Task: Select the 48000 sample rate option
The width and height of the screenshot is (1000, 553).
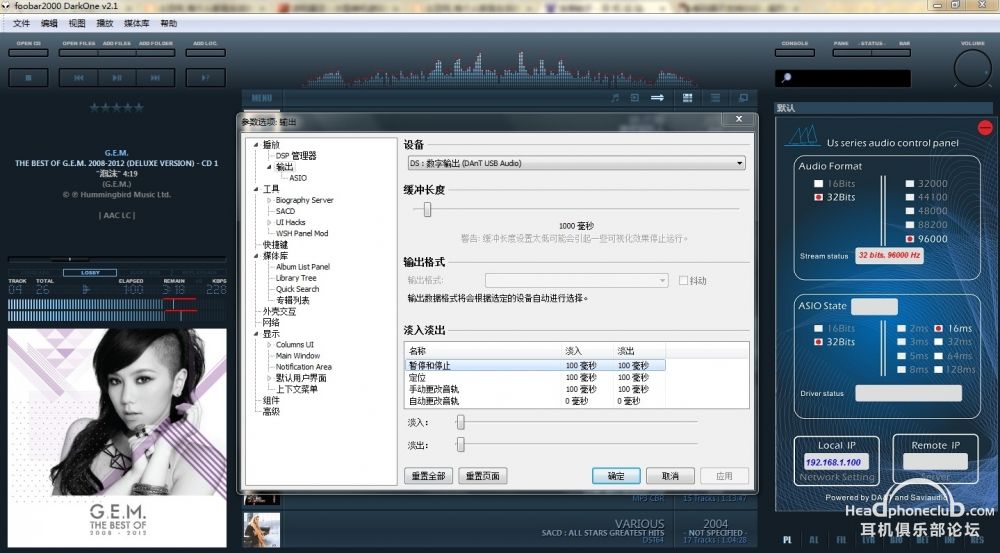Action: [x=910, y=211]
